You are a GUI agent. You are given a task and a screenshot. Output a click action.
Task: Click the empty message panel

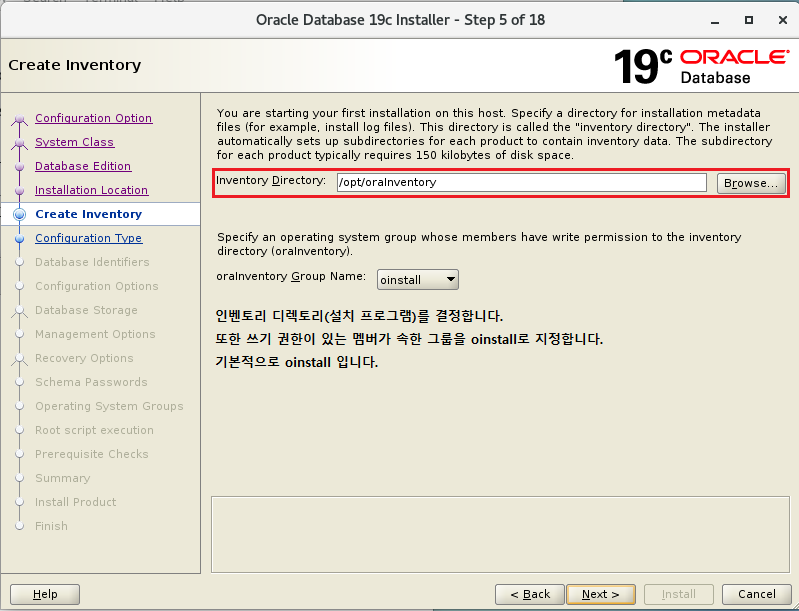[x=500, y=535]
